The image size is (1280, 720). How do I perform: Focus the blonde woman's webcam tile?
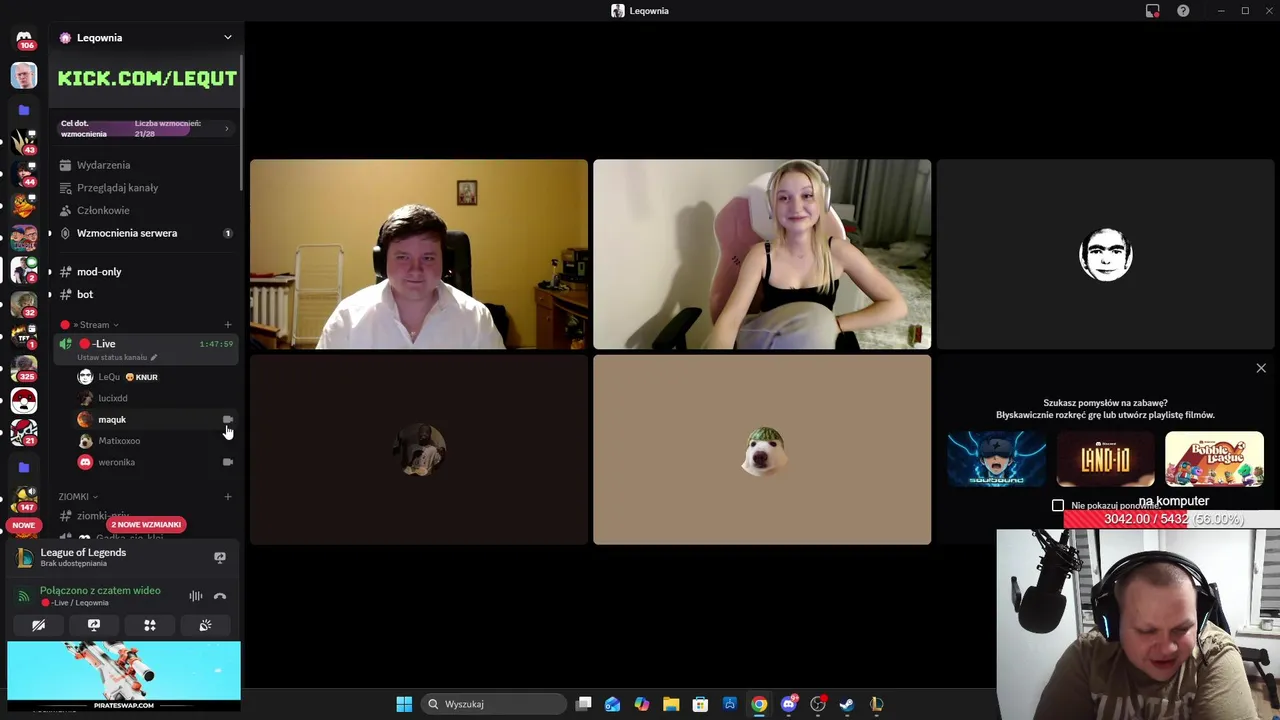coord(762,255)
